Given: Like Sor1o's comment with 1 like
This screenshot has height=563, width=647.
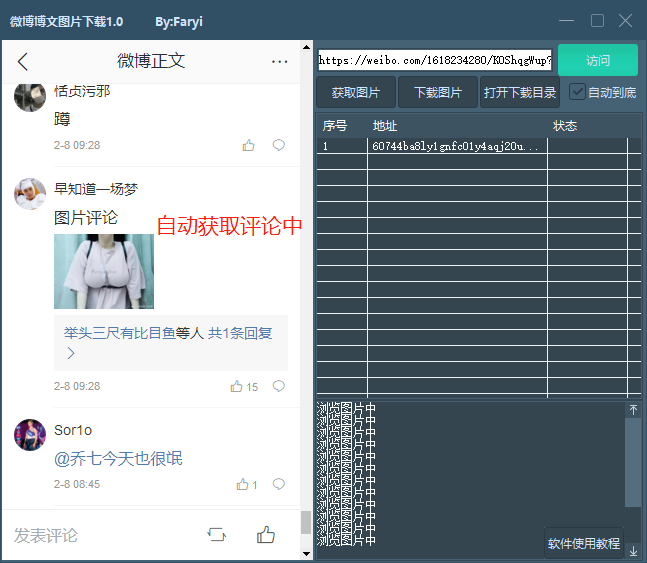Looking at the screenshot, I should [243, 484].
